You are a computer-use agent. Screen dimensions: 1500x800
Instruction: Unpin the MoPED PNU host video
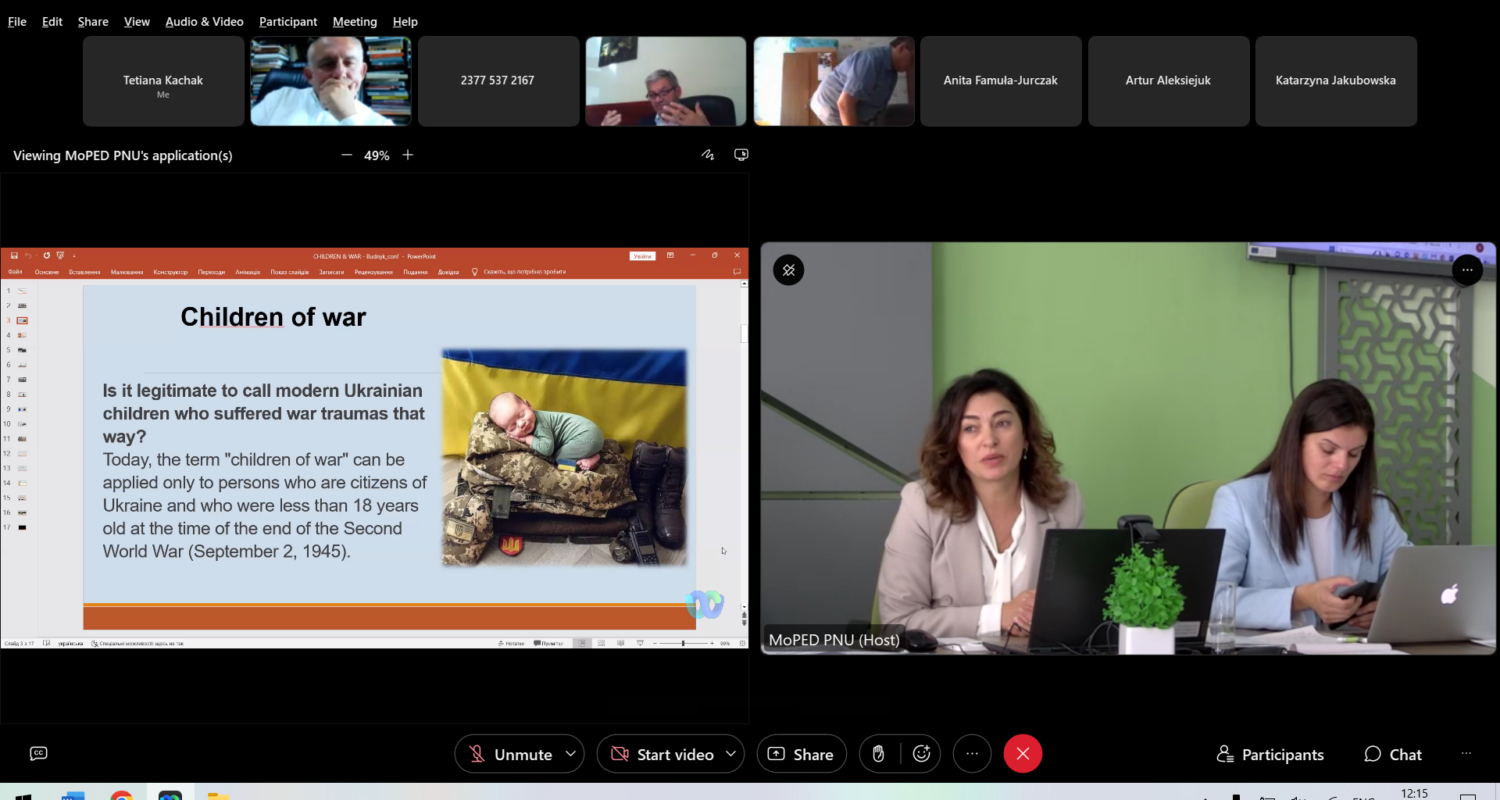pyautogui.click(x=788, y=270)
